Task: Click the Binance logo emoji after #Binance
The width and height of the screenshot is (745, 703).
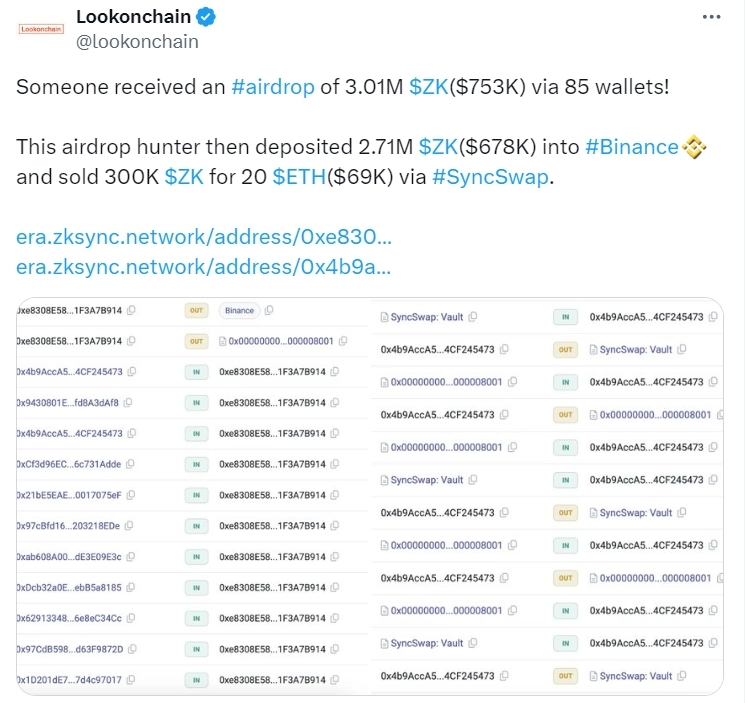Action: click(694, 148)
